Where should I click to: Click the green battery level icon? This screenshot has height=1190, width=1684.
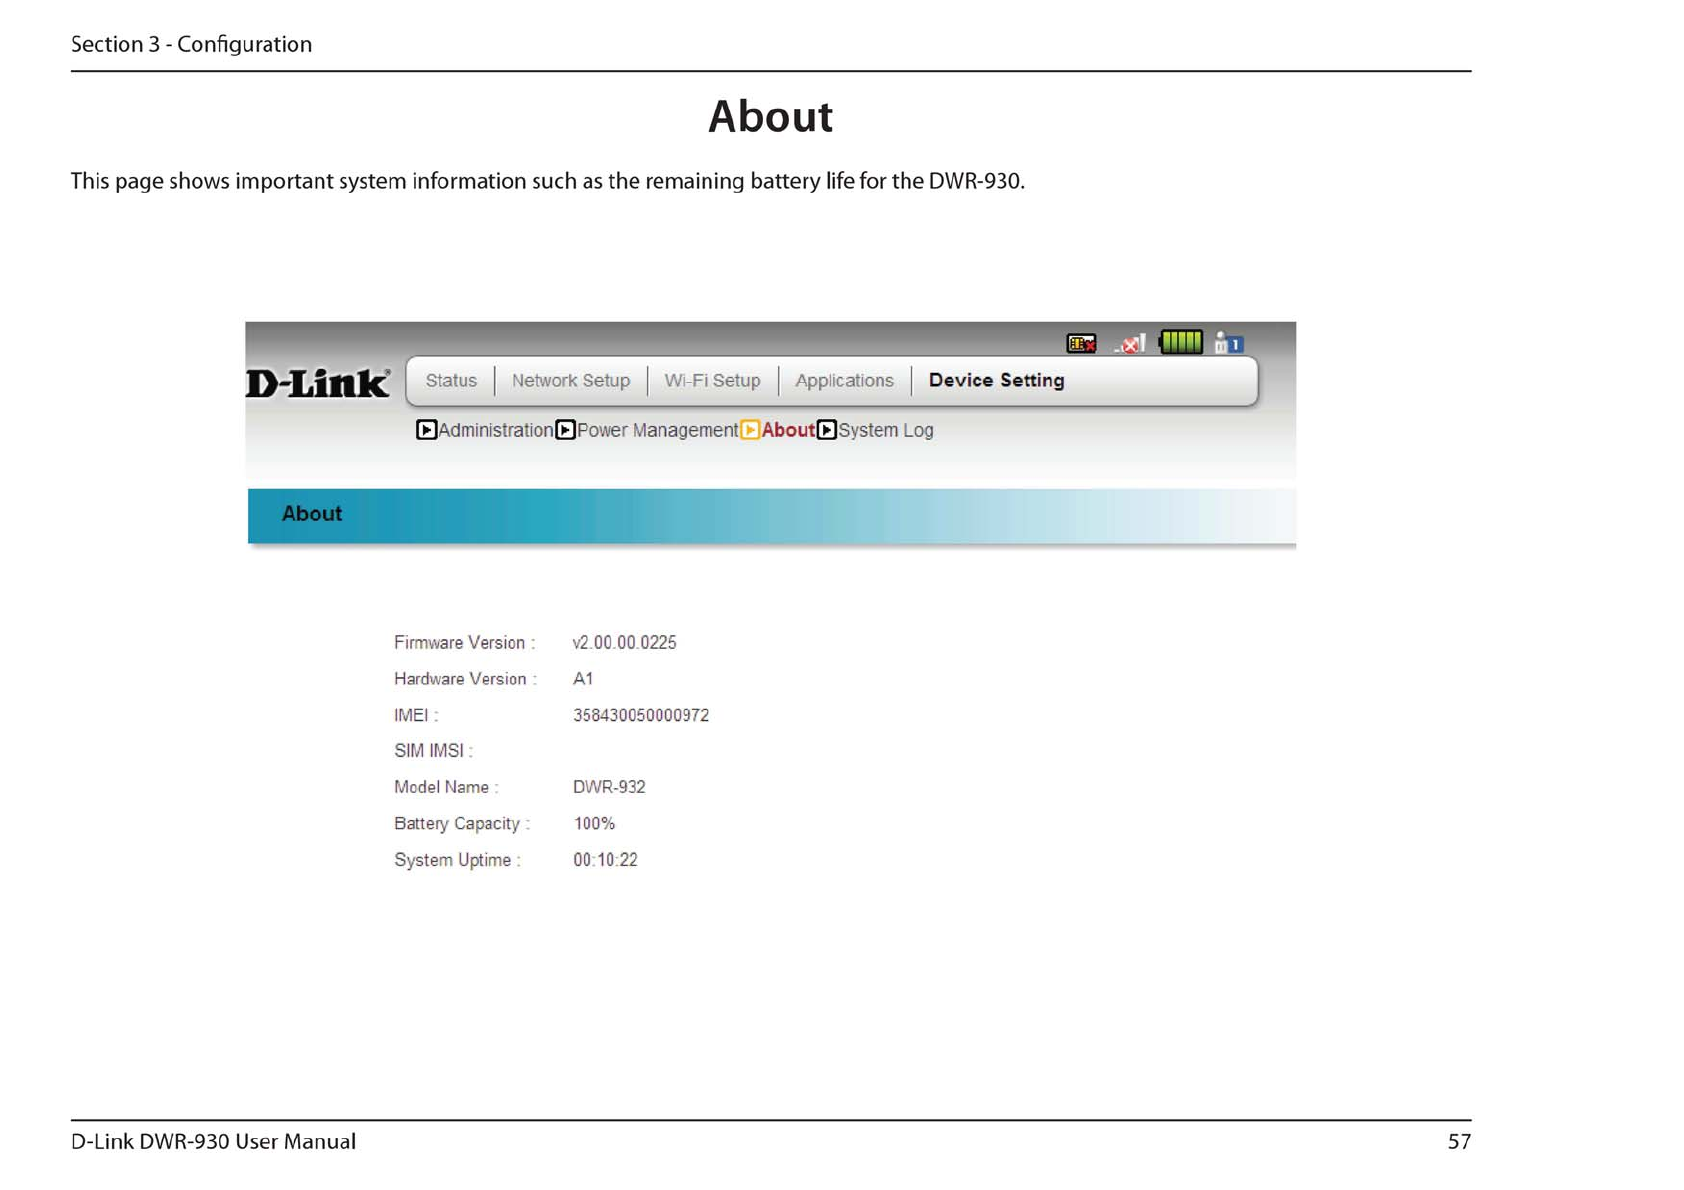click(x=1180, y=342)
